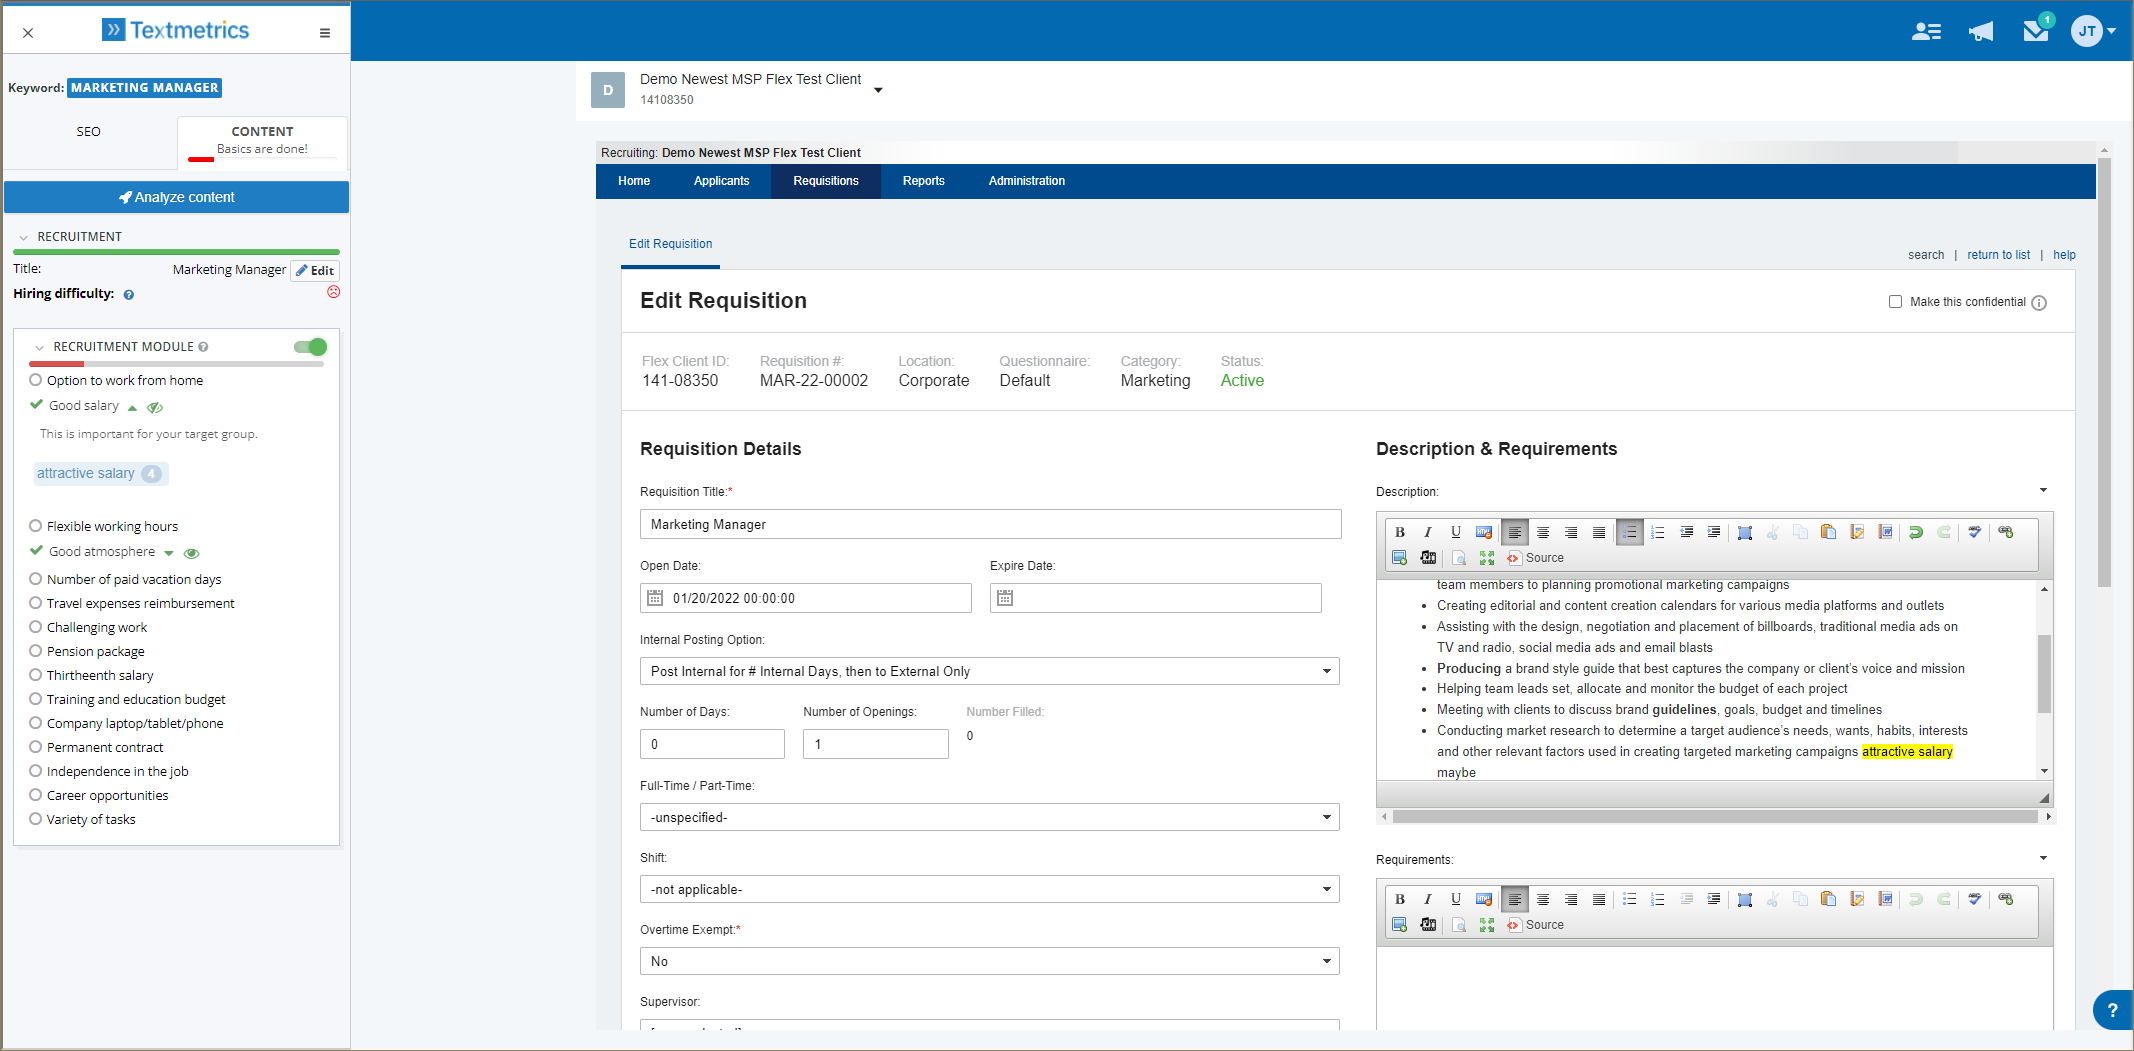Click the search link
Screen dimensions: 2134x1051
pyautogui.click(x=1925, y=255)
